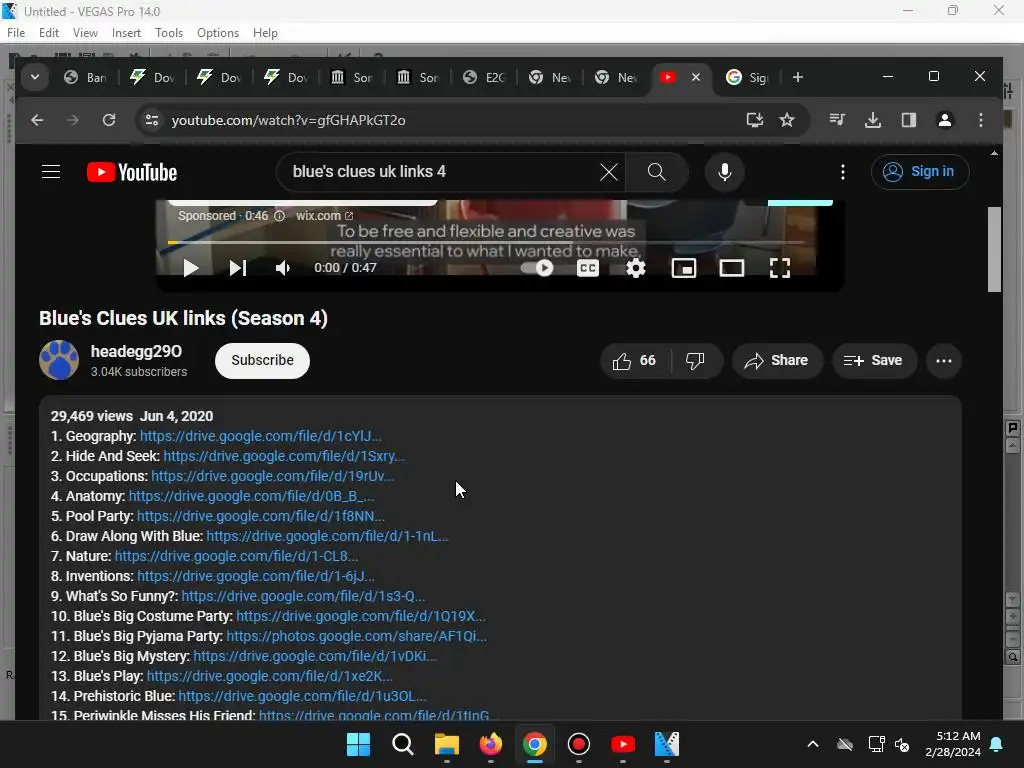The image size is (1024, 768).
Task: Open Blue's Big Pyjama Party photos link
Action: pos(357,636)
